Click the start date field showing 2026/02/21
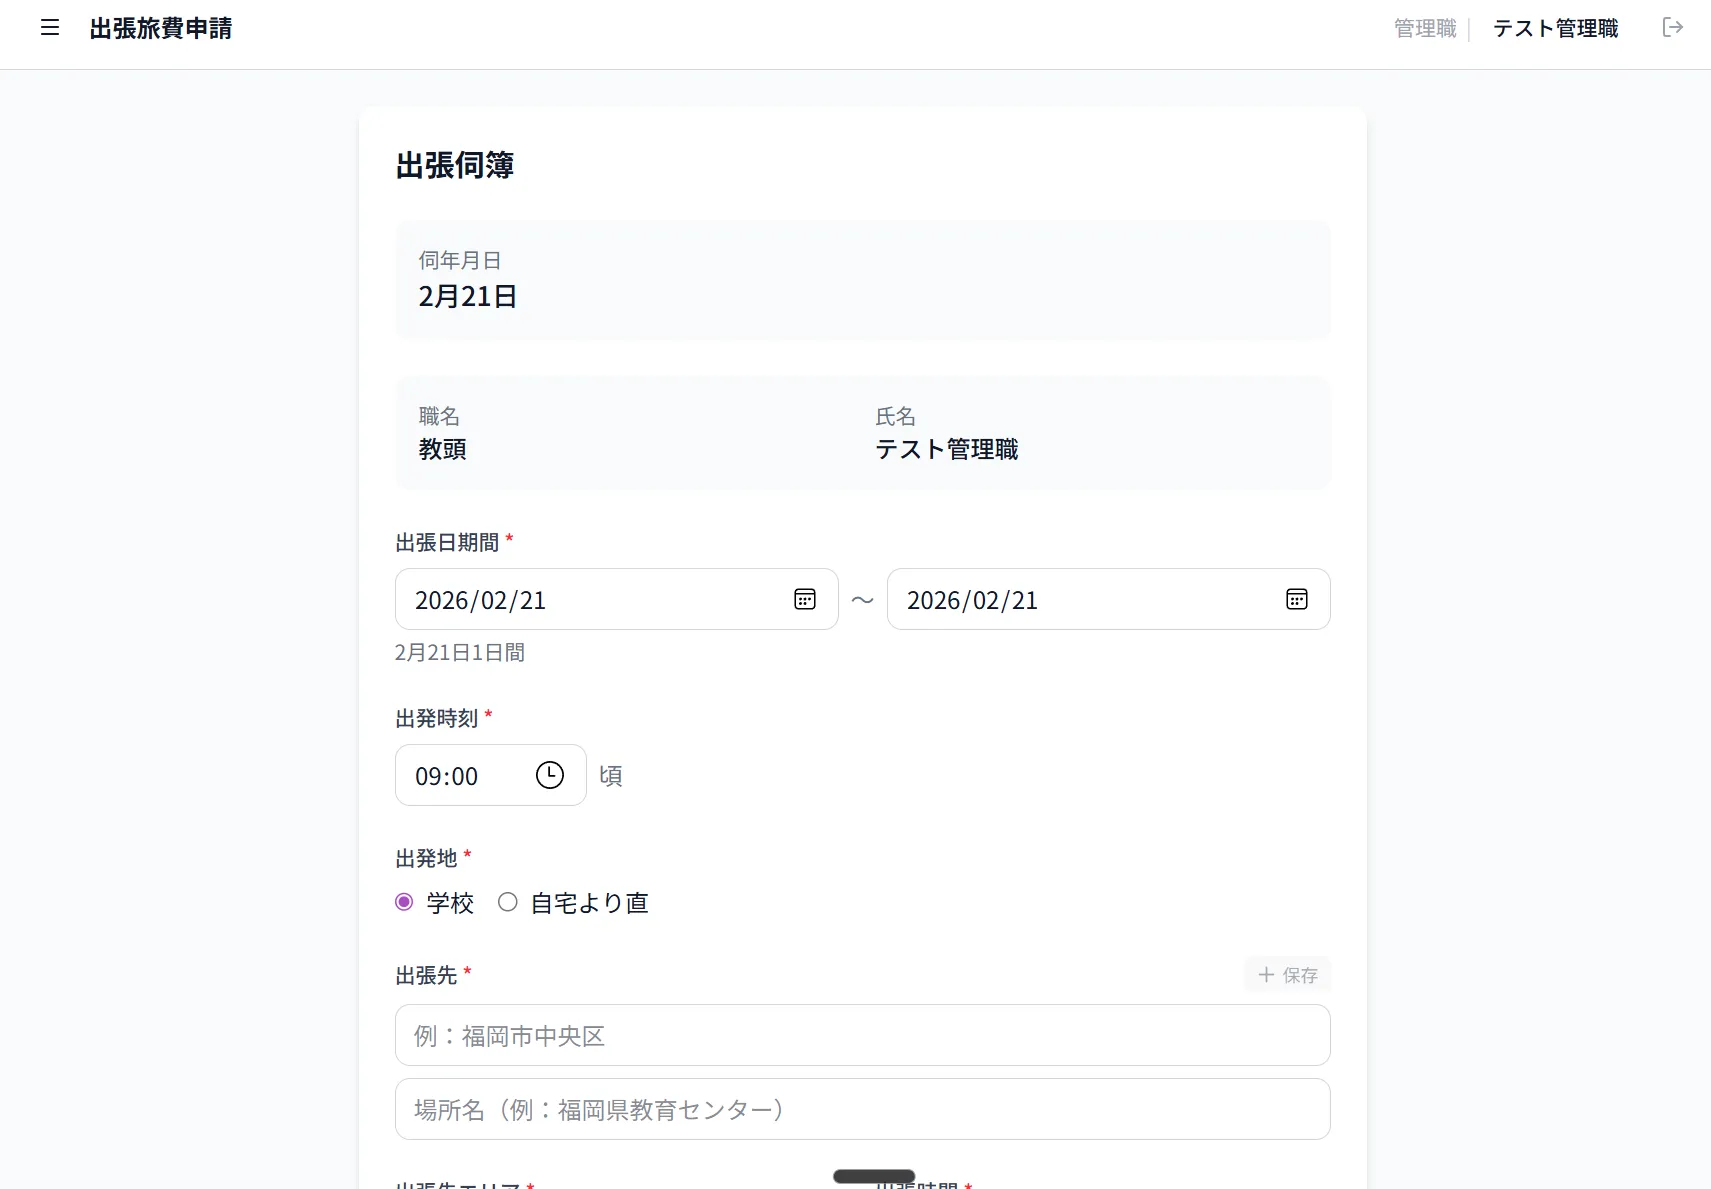 click(560, 599)
